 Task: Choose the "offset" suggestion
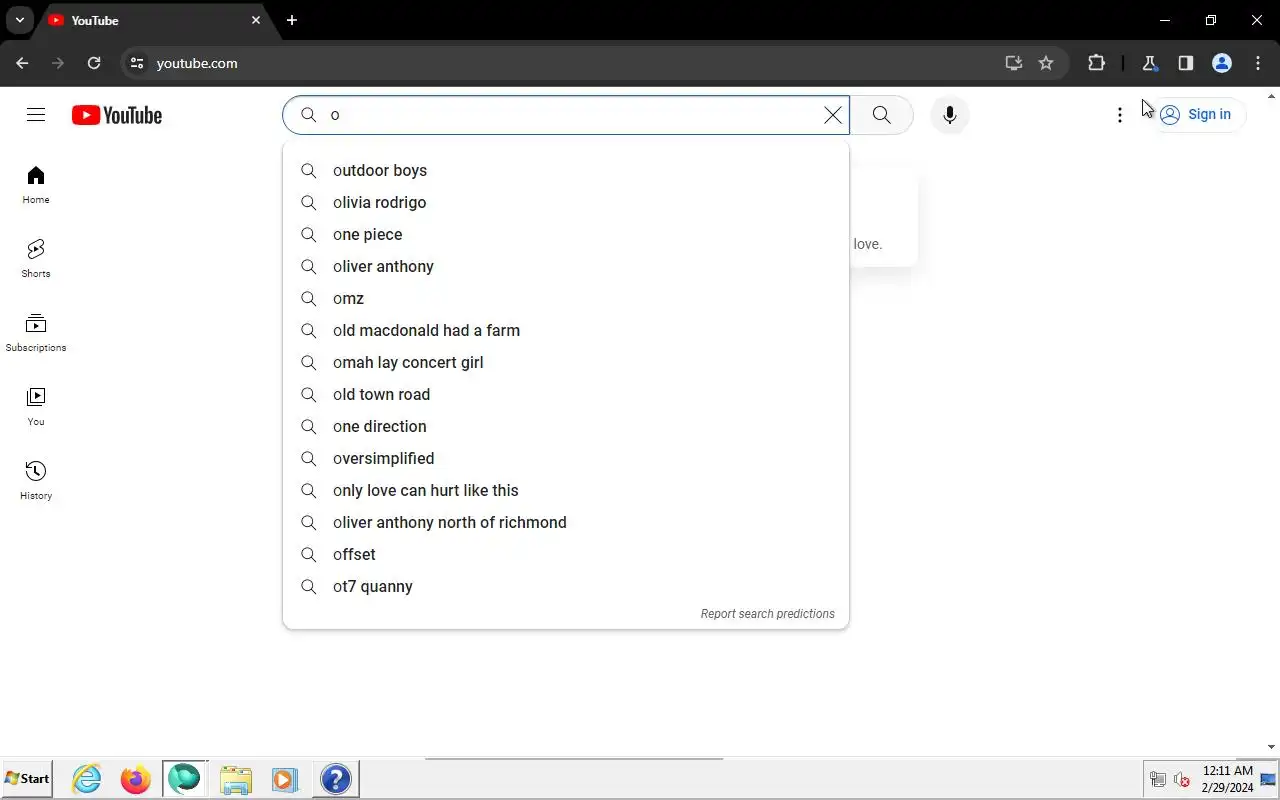566,554
